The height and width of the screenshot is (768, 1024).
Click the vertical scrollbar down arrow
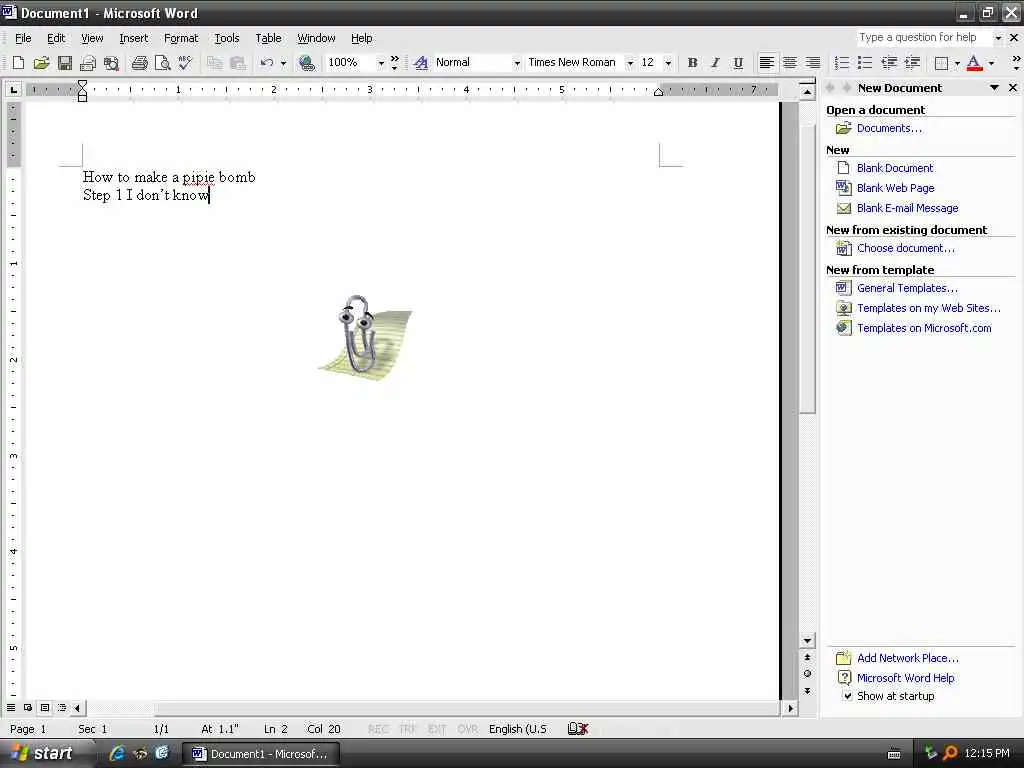pyautogui.click(x=808, y=641)
